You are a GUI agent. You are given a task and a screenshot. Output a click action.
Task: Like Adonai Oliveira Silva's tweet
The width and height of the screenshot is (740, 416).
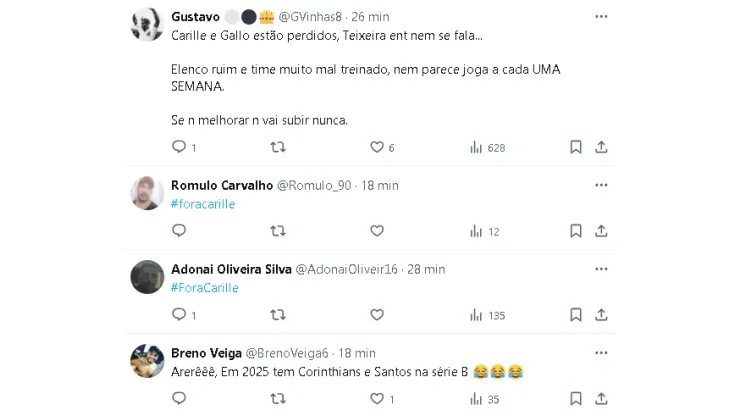tap(377, 315)
